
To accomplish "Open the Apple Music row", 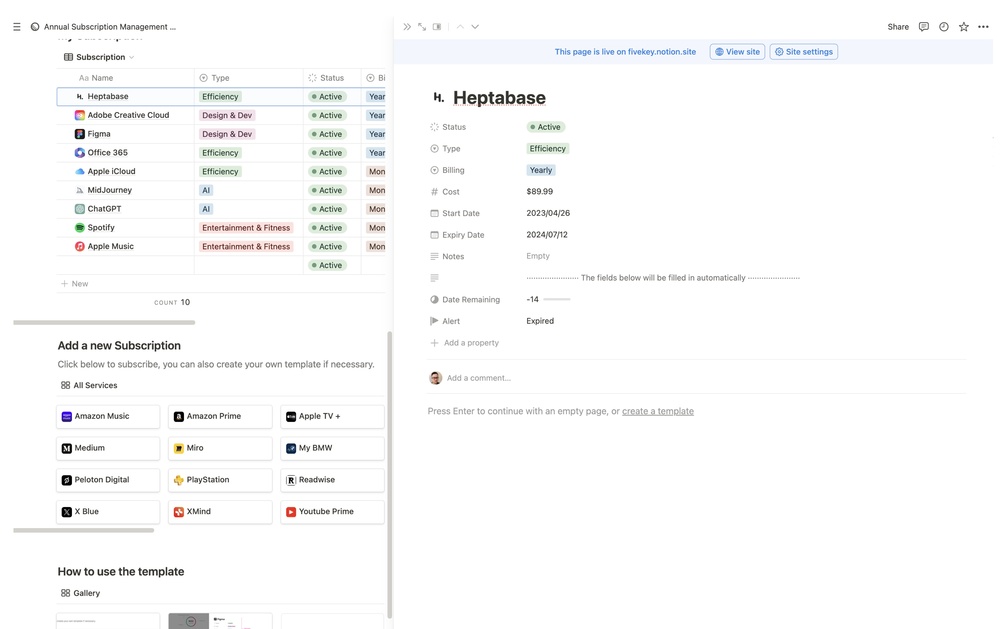I will tap(111, 246).
